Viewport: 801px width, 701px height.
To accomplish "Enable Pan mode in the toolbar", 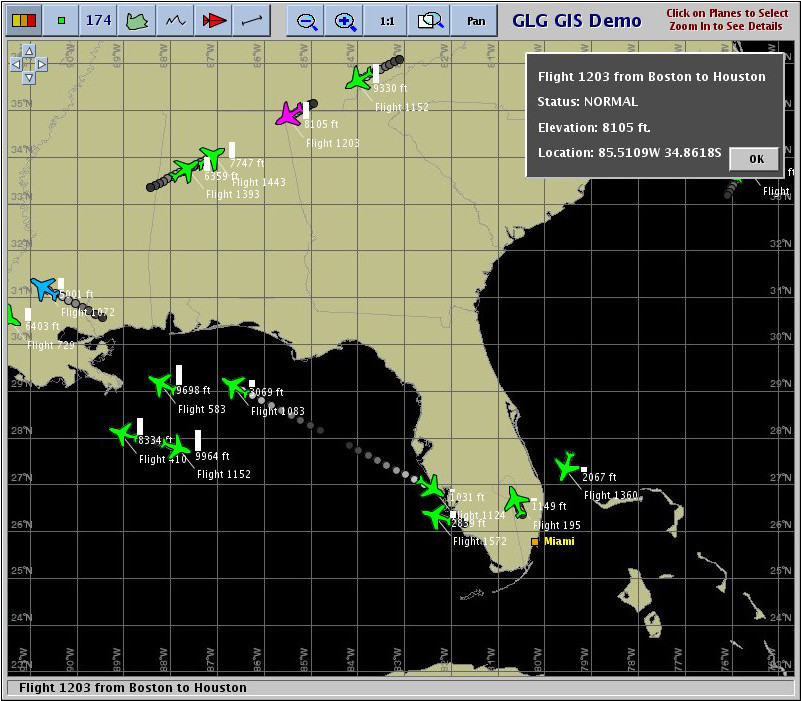I will coord(475,20).
